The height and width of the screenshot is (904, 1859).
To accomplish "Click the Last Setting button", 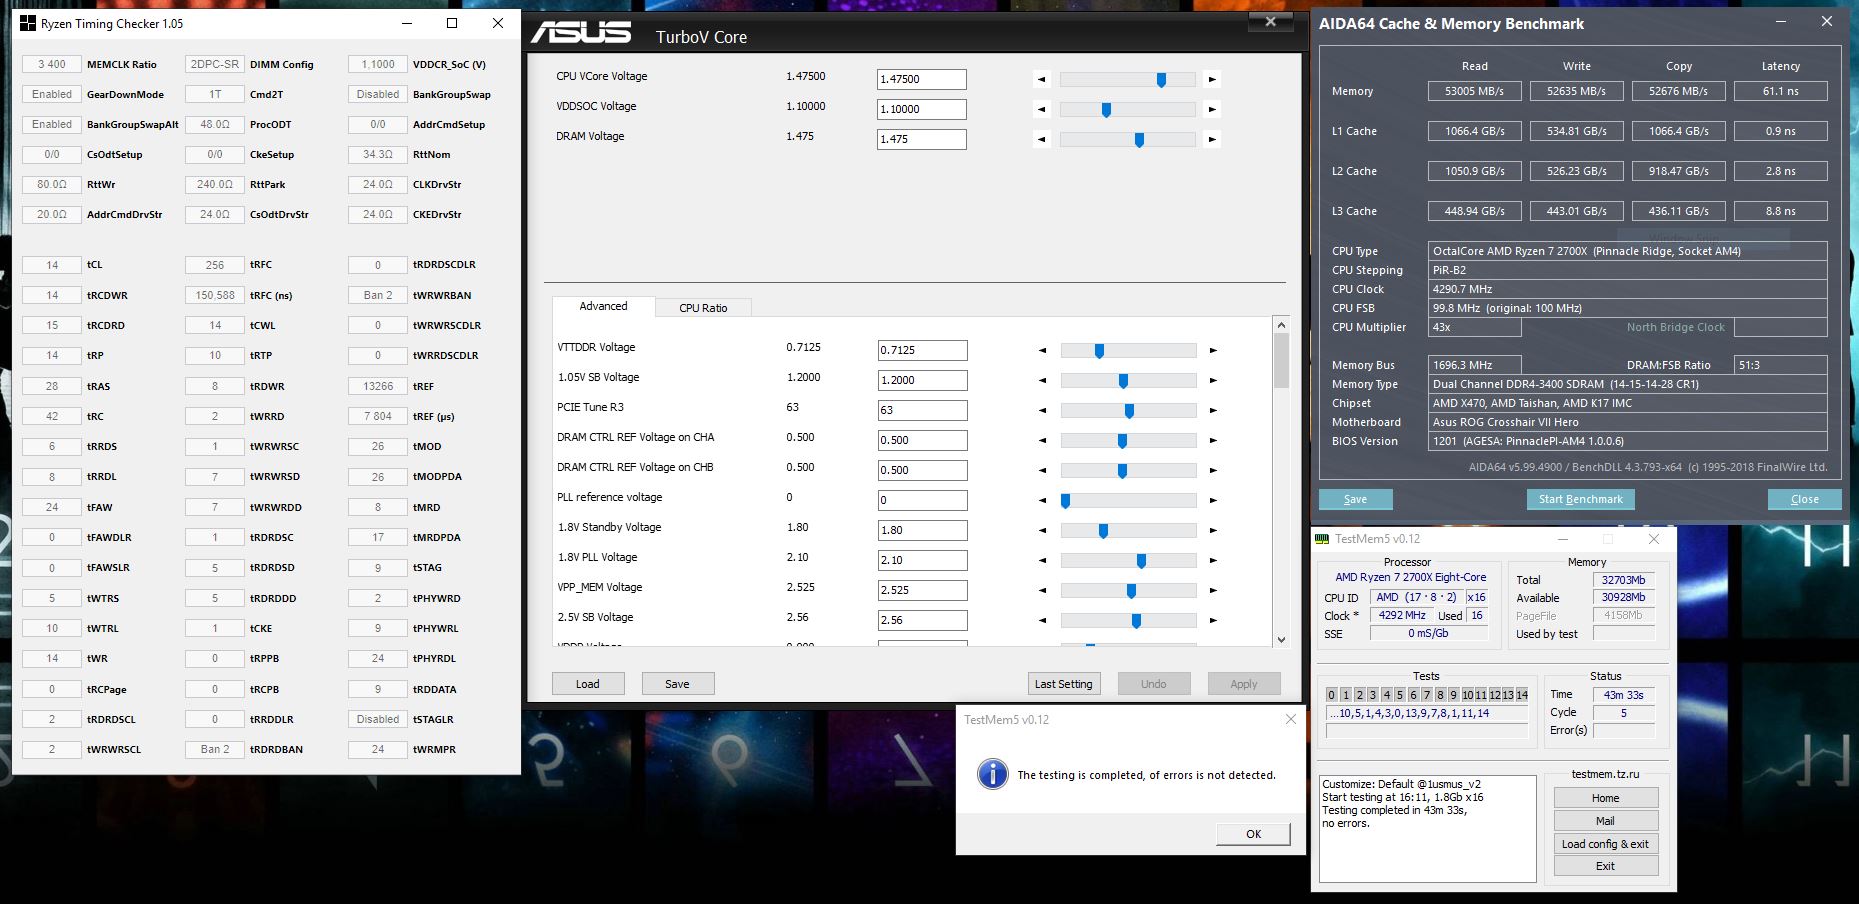I will [x=1064, y=684].
